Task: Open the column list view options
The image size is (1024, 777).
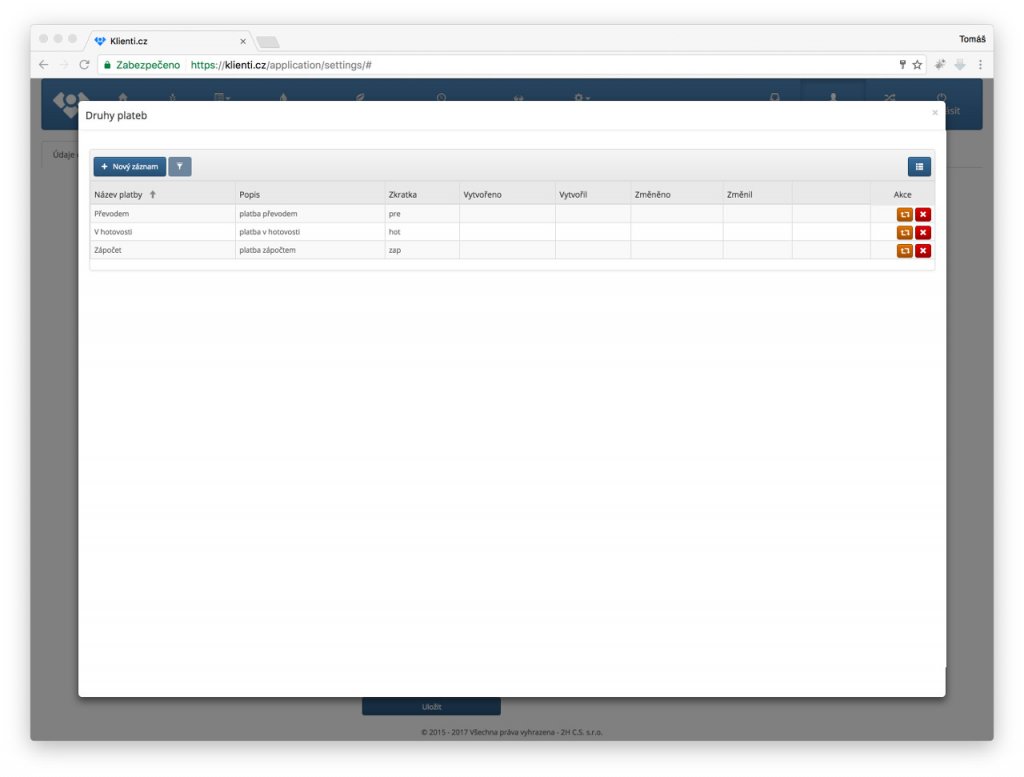Action: [x=919, y=167]
